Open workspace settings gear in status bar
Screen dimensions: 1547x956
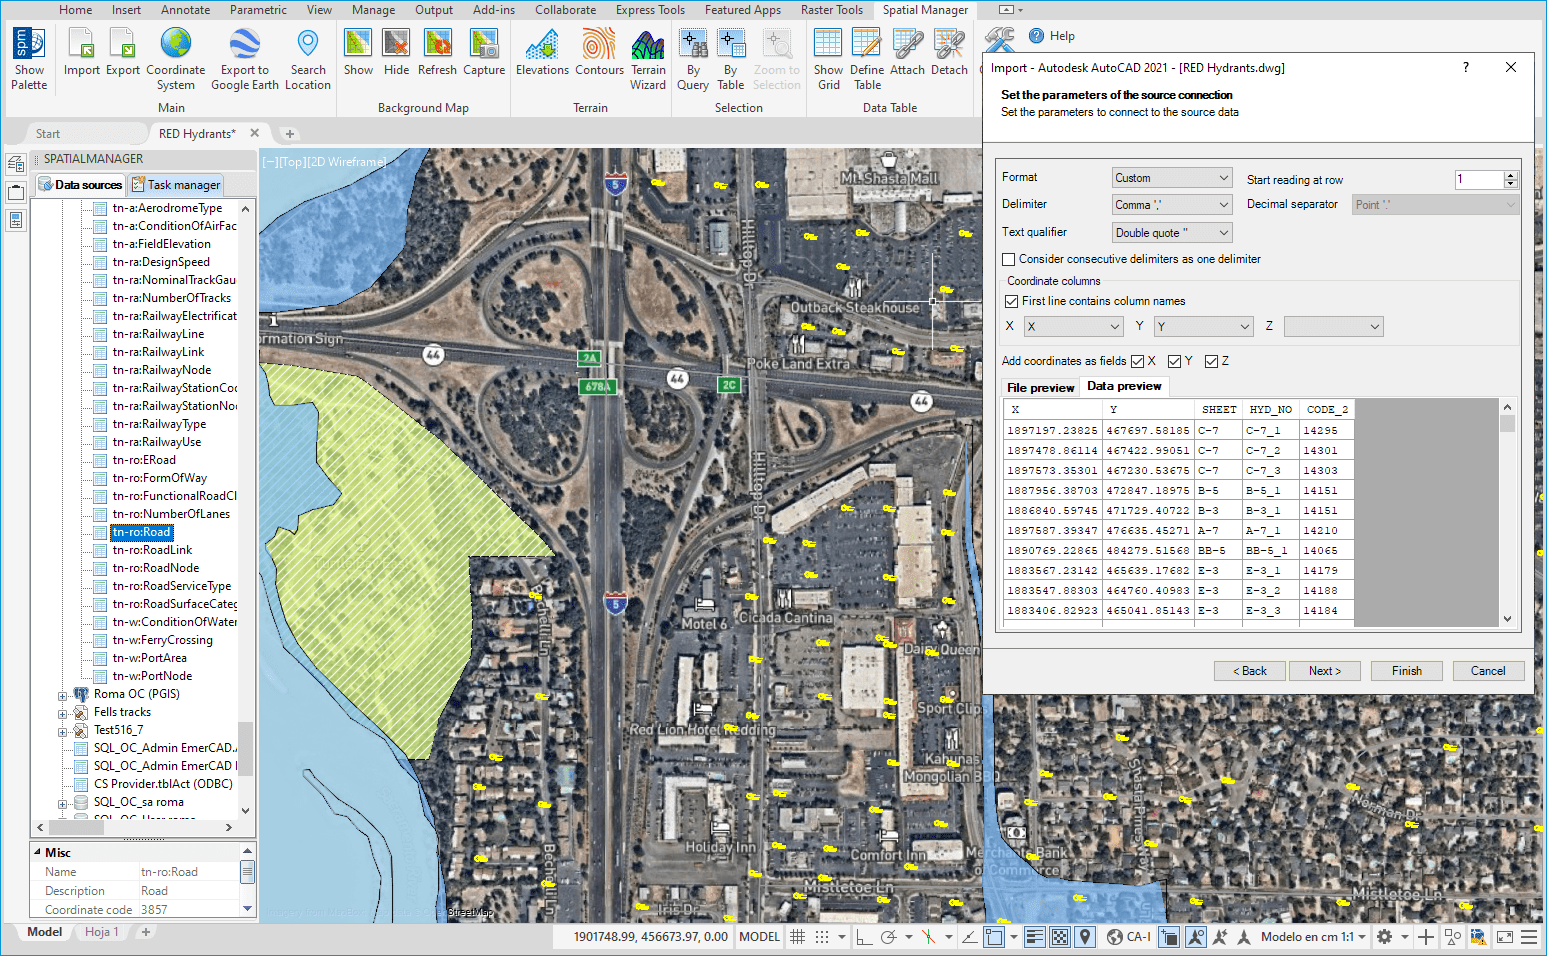(1384, 937)
